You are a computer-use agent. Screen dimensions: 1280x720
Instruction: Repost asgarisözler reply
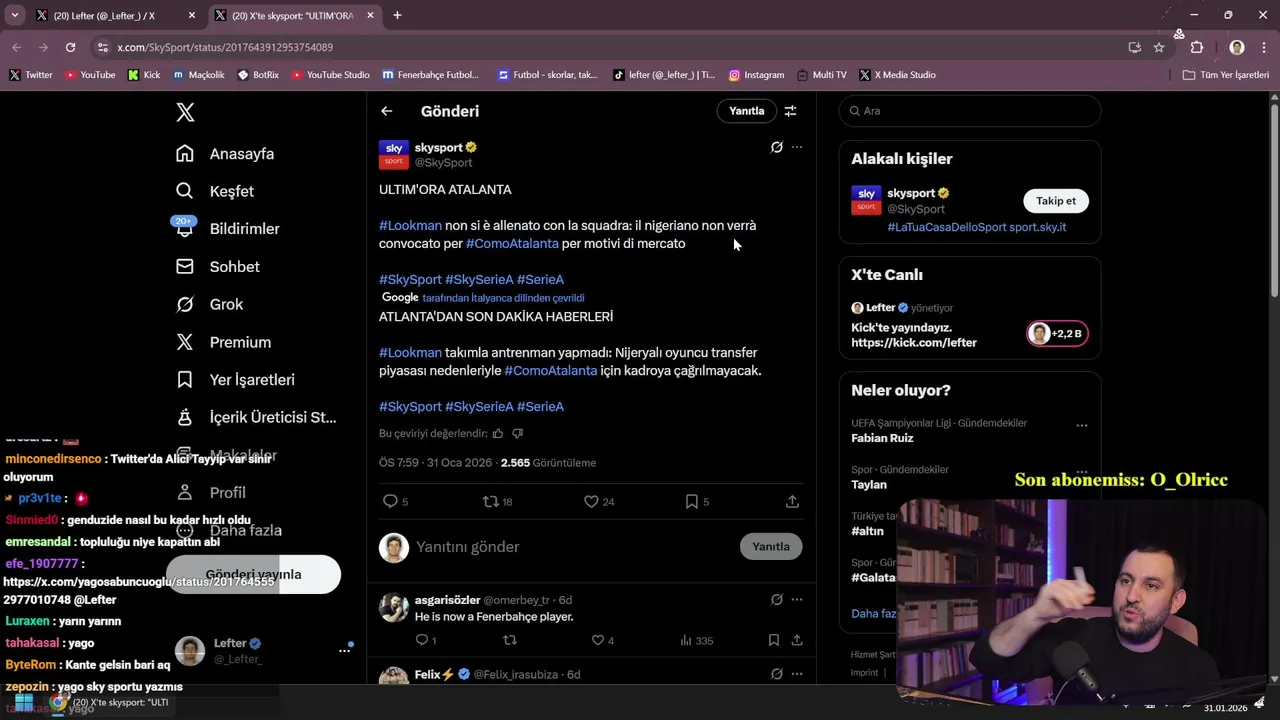[509, 640]
